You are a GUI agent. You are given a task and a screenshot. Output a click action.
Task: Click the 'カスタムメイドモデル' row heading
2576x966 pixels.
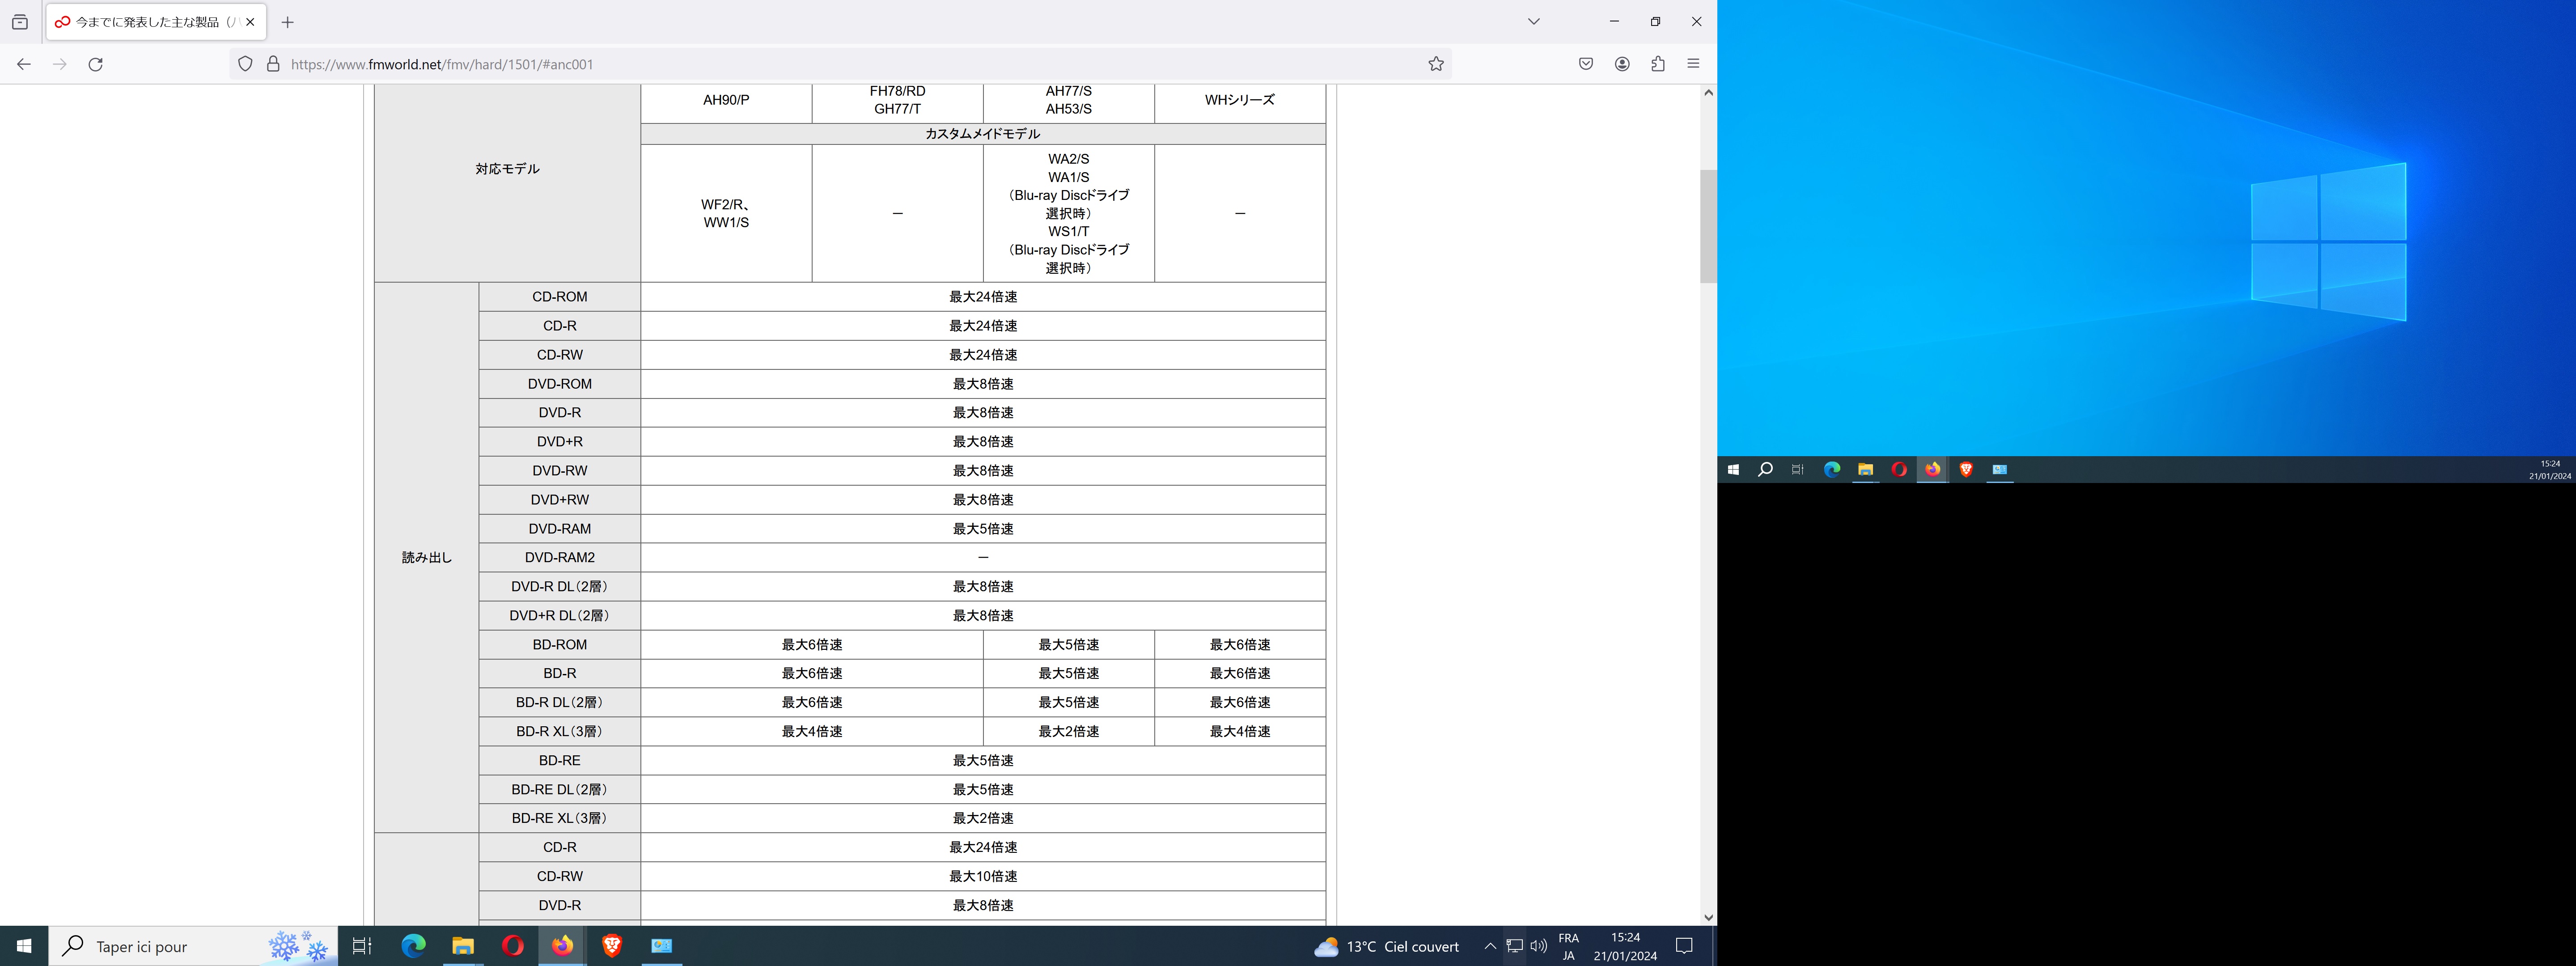(x=983, y=134)
